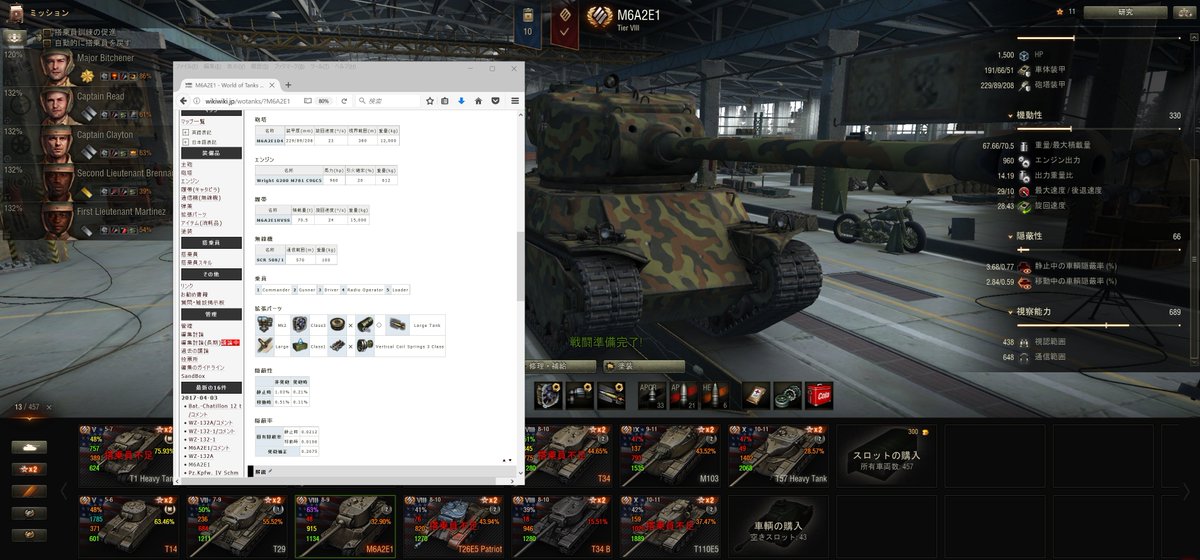
Task: Open the browser downloads arrow icon
Action: point(461,101)
